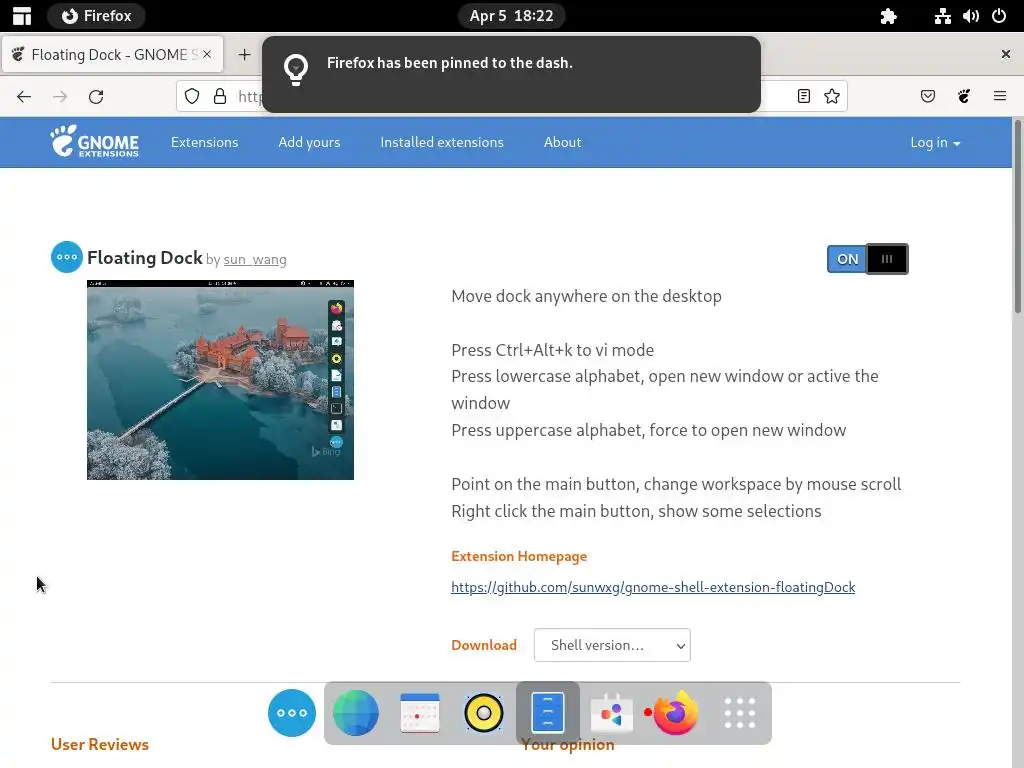Go back to previous page
This screenshot has height=768, width=1024.
click(x=24, y=97)
